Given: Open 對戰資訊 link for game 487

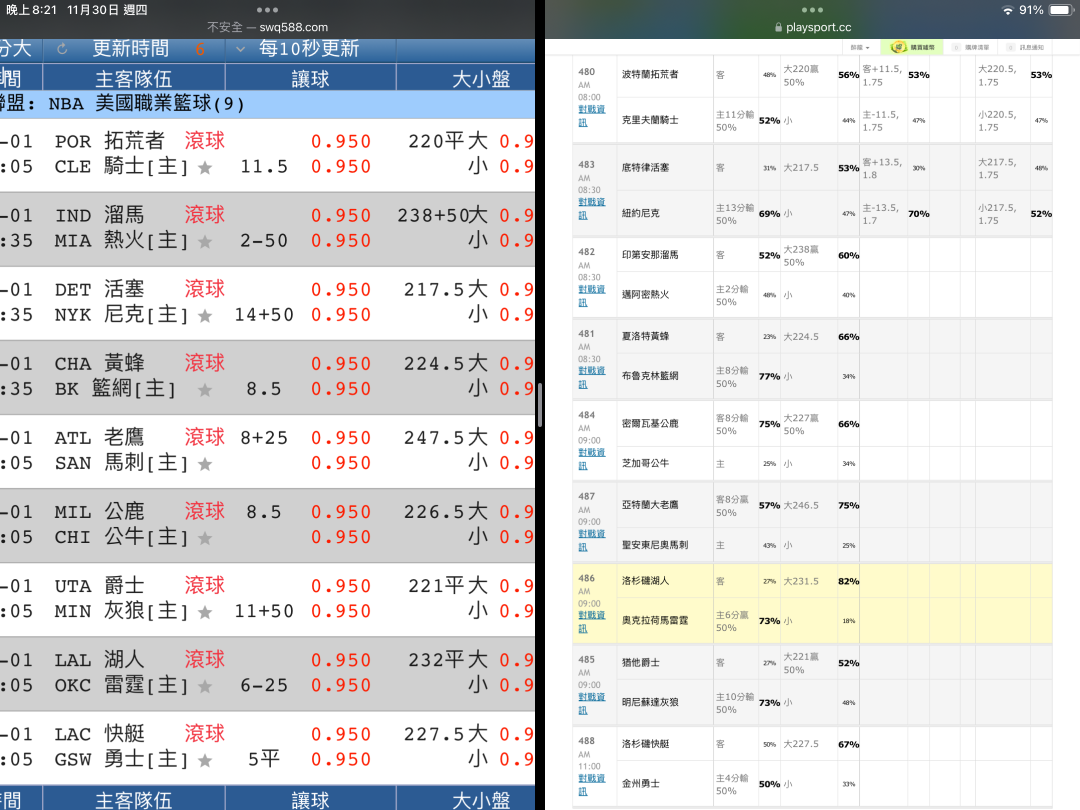Looking at the screenshot, I should [x=592, y=540].
